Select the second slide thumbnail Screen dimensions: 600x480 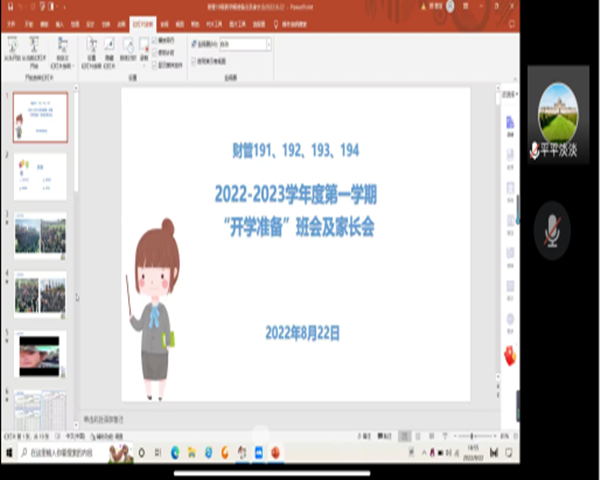tap(41, 176)
